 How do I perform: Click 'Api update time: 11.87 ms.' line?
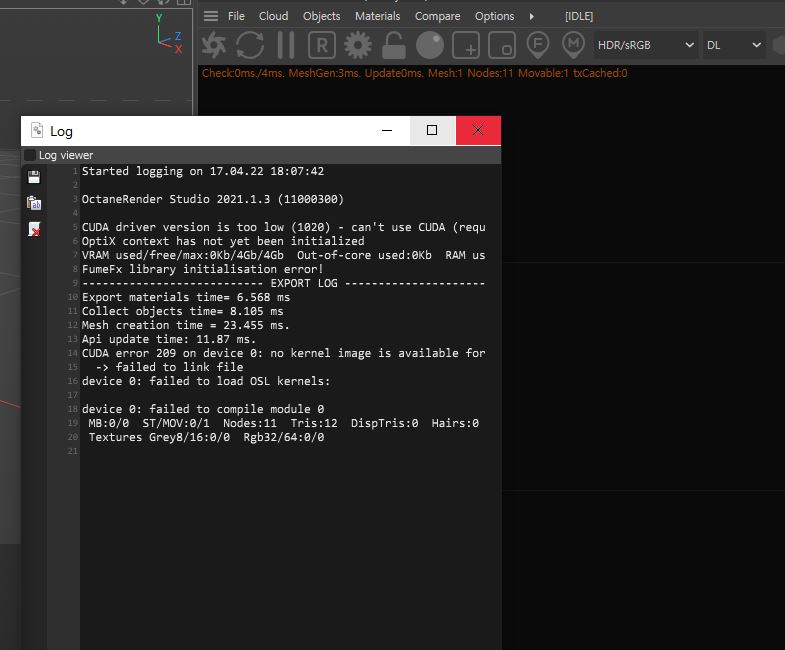point(169,340)
